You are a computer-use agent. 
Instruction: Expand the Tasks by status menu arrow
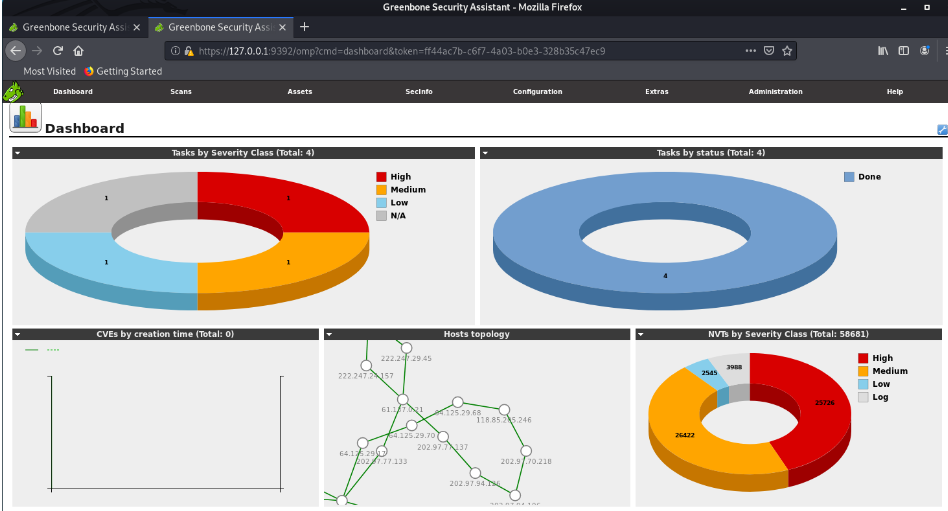485,153
